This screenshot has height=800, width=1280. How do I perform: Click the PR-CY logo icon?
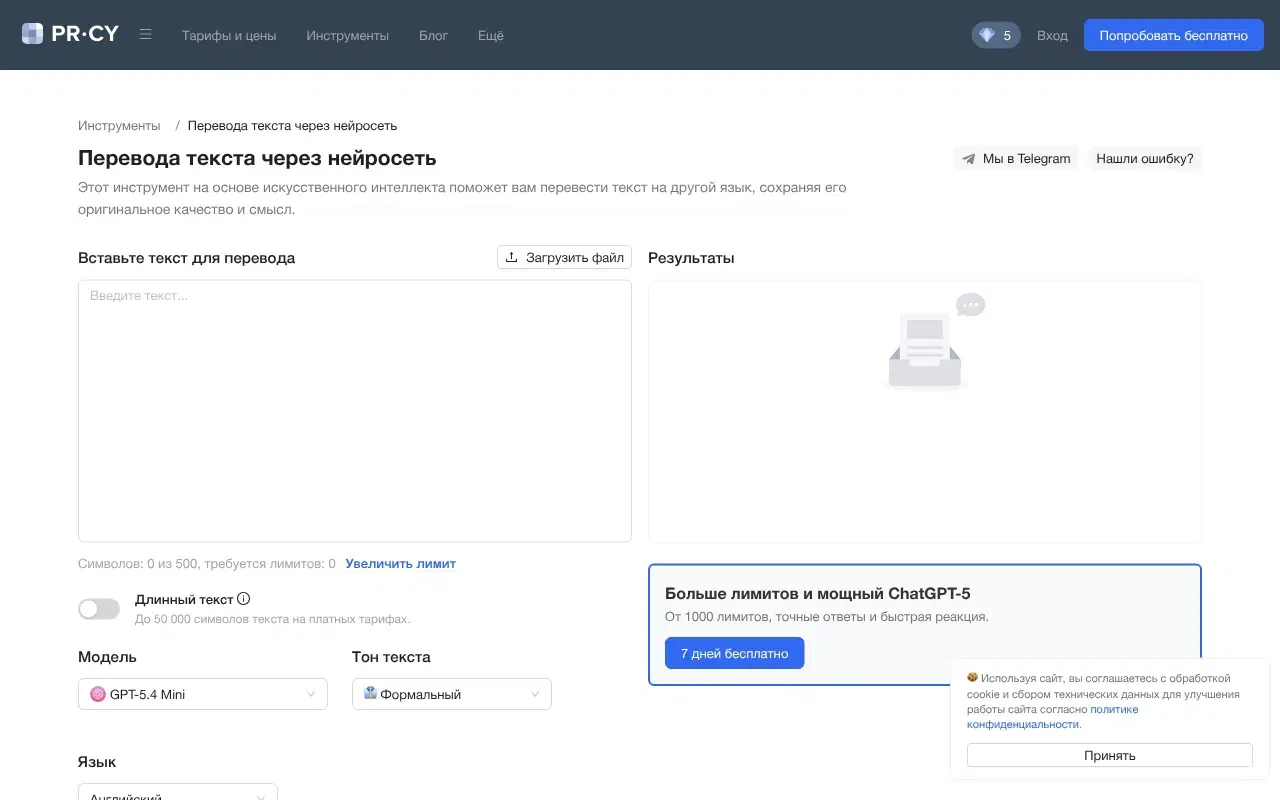pos(32,34)
